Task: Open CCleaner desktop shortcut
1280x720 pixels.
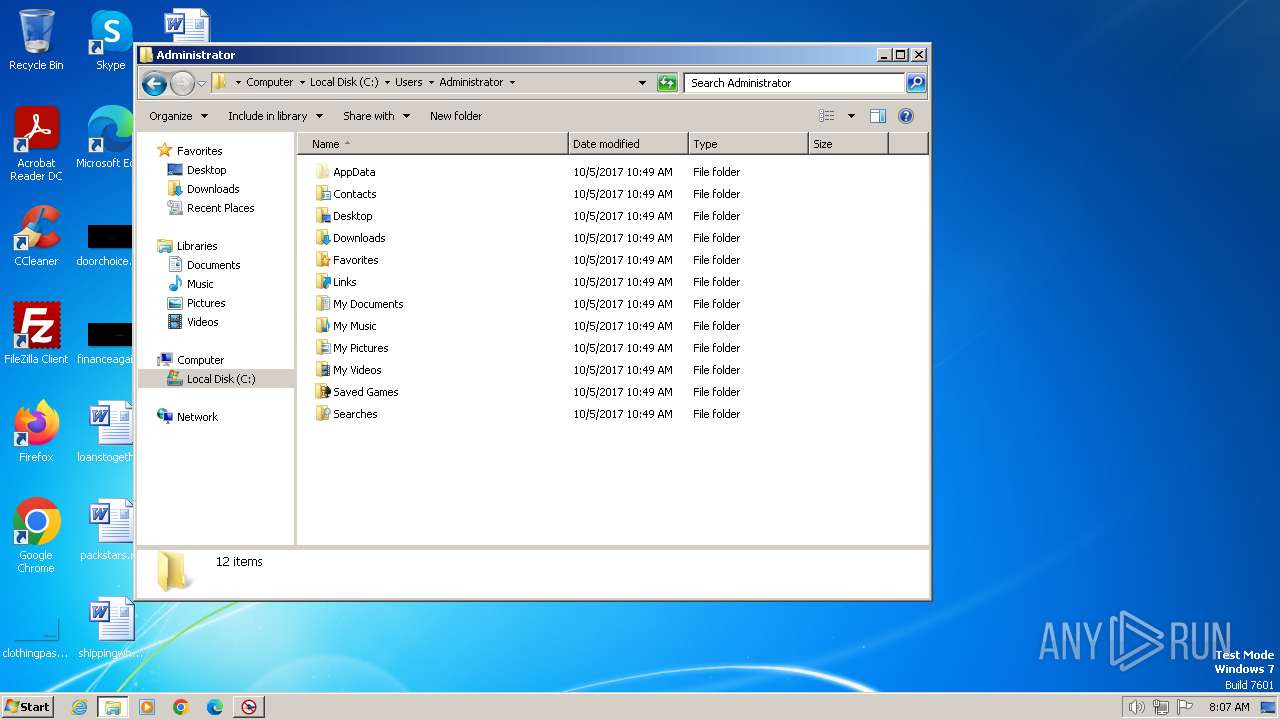Action: 36,236
